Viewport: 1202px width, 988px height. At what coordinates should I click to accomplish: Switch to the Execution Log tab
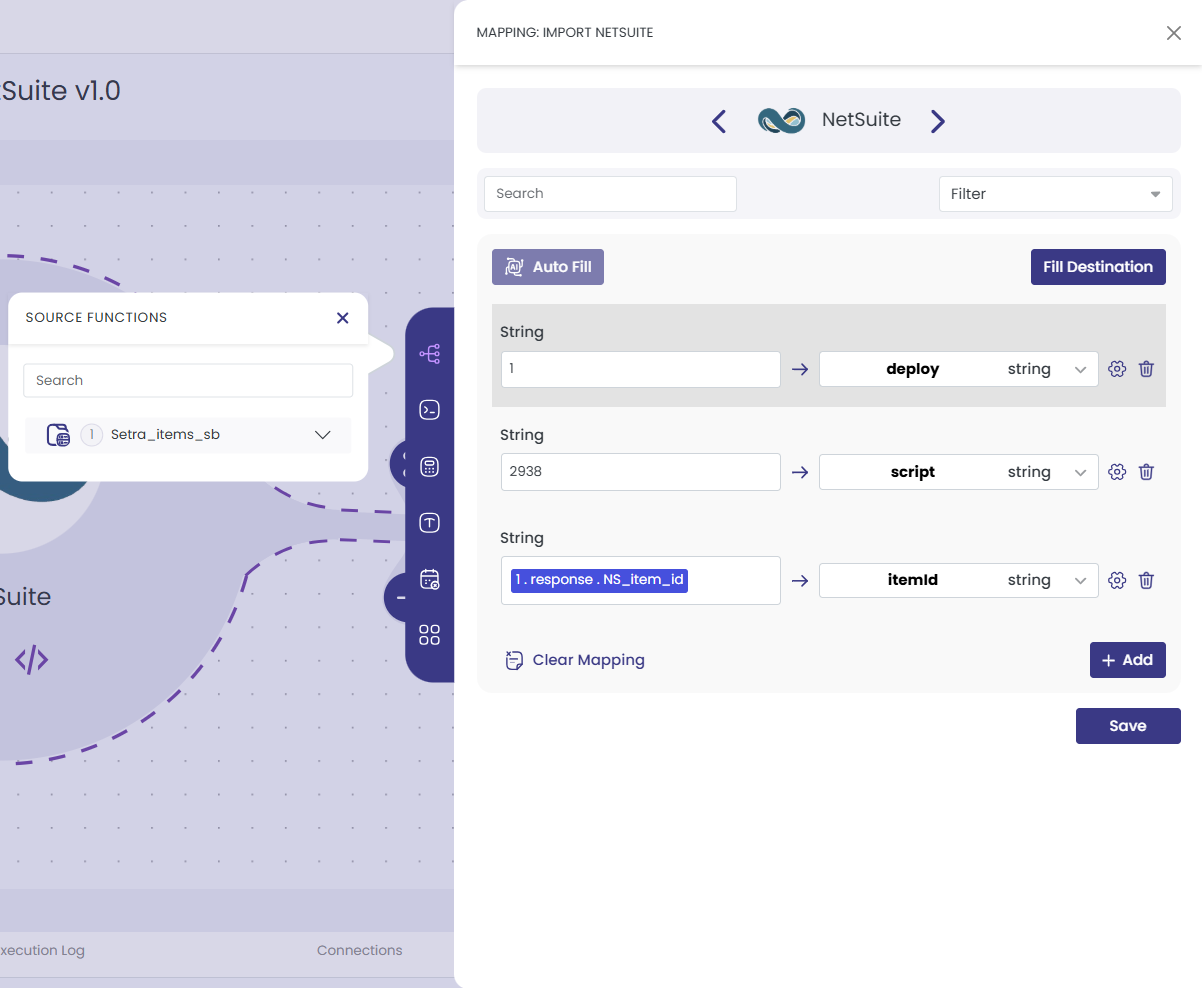[40, 950]
